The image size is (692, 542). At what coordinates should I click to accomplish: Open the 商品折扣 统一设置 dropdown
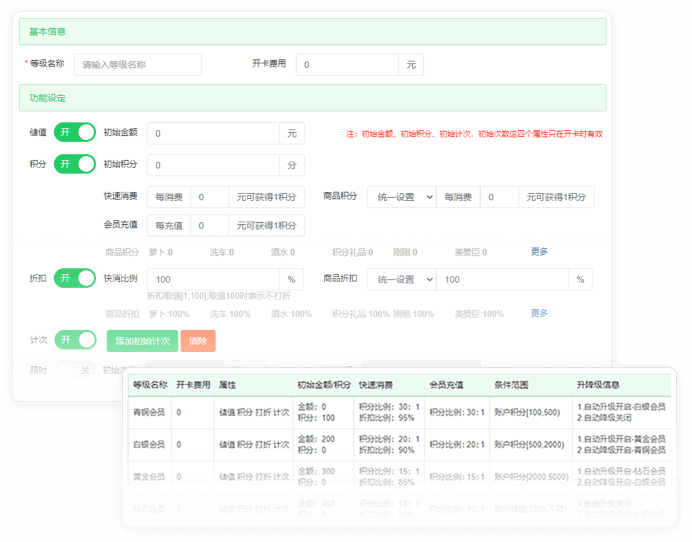tap(402, 279)
